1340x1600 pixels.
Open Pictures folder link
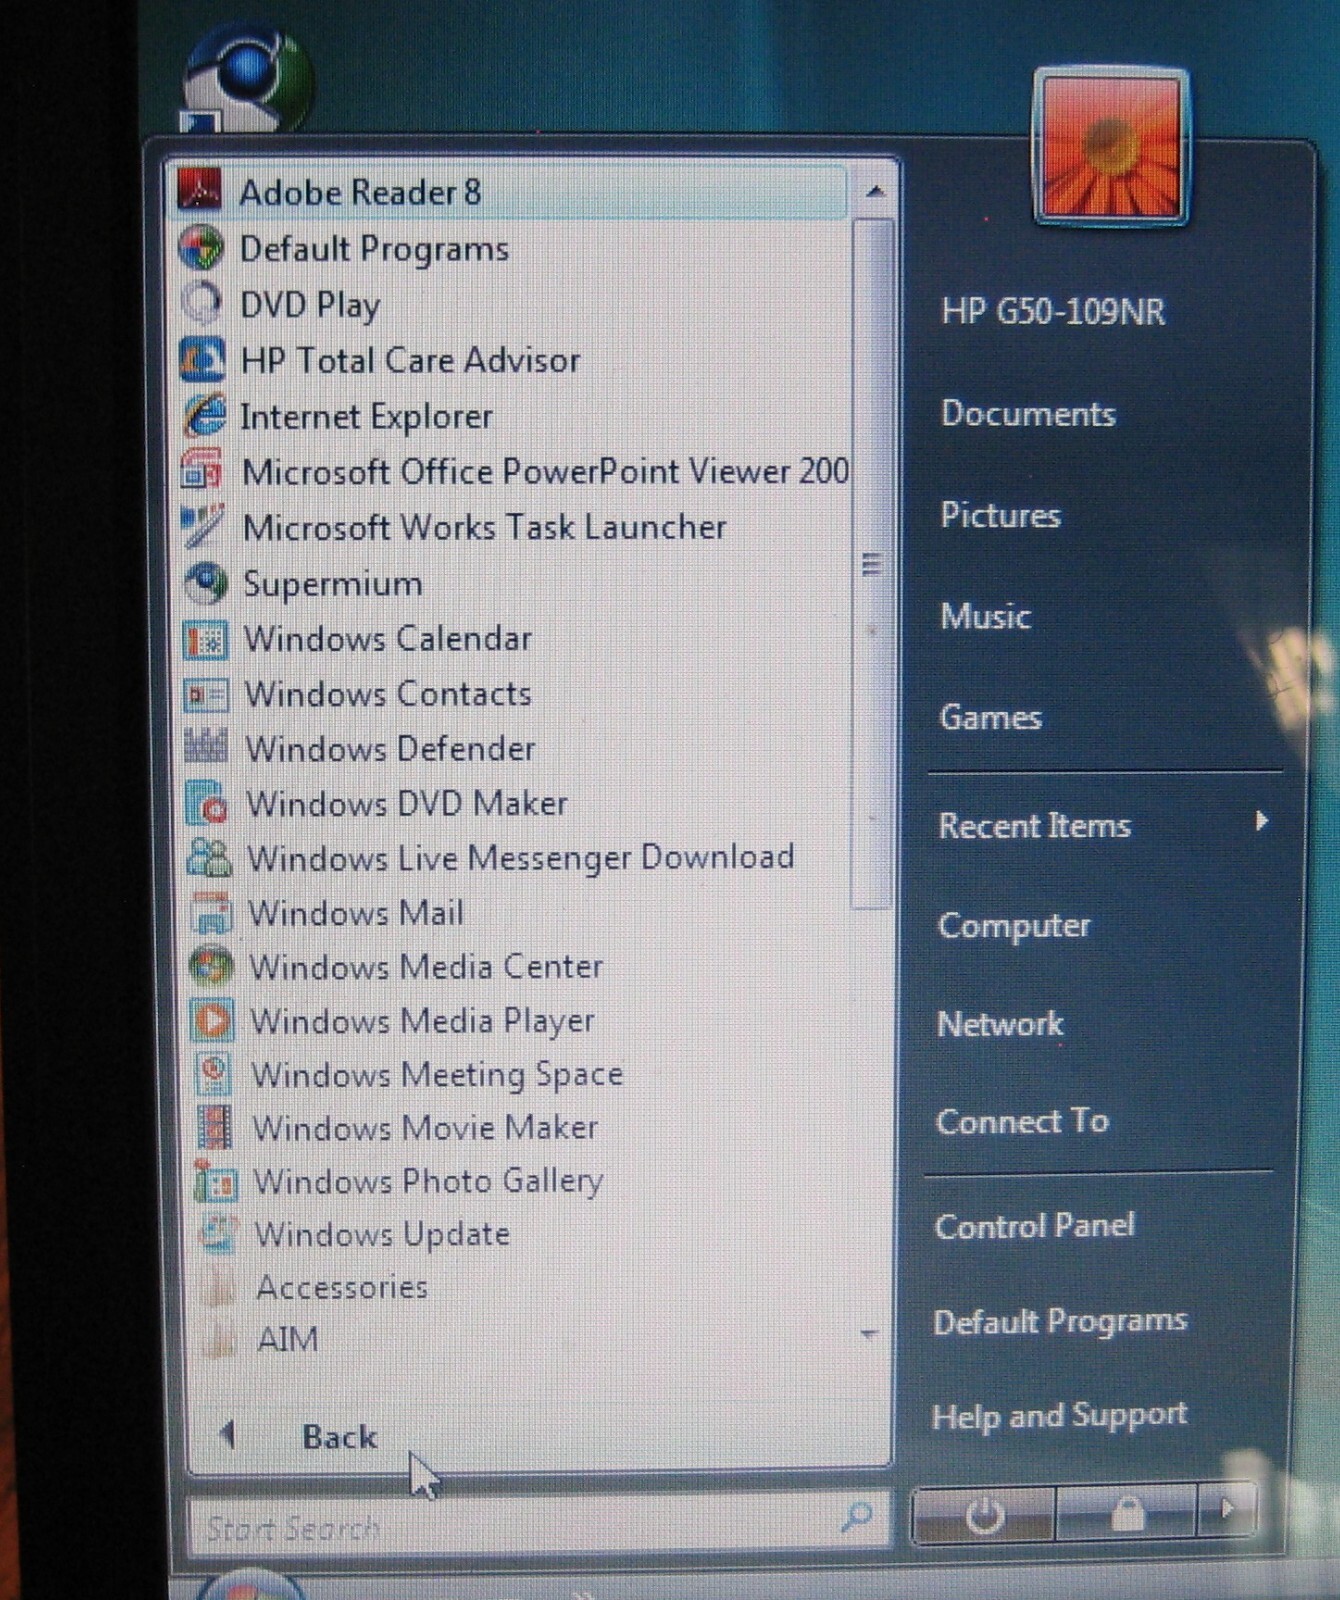1000,515
